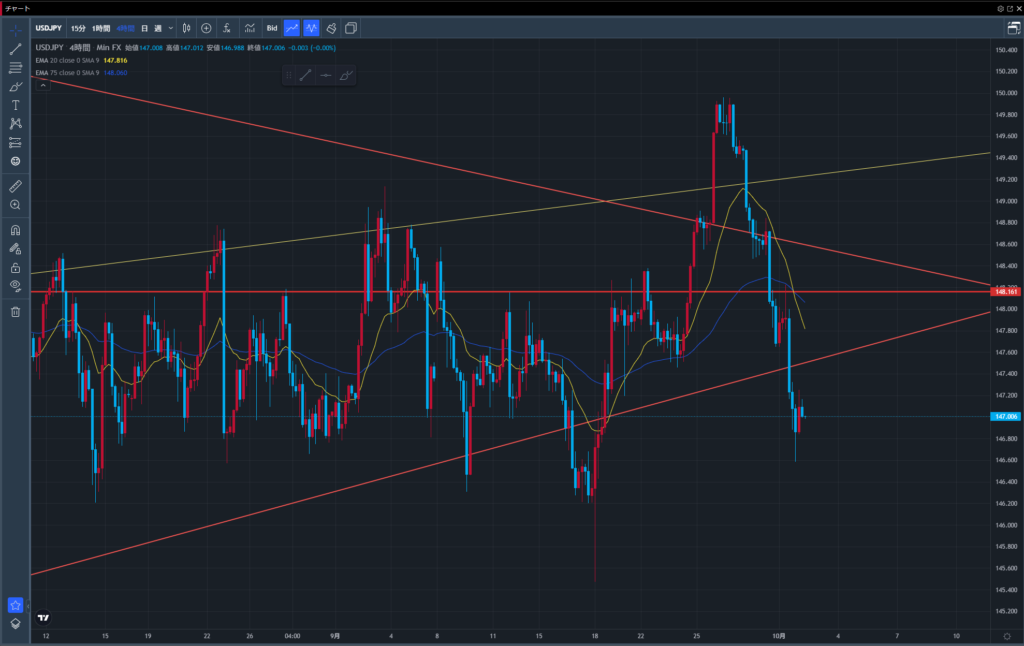This screenshot has height=646, width=1024.
Task: Open the brush drawing tool
Action: [x=15, y=86]
